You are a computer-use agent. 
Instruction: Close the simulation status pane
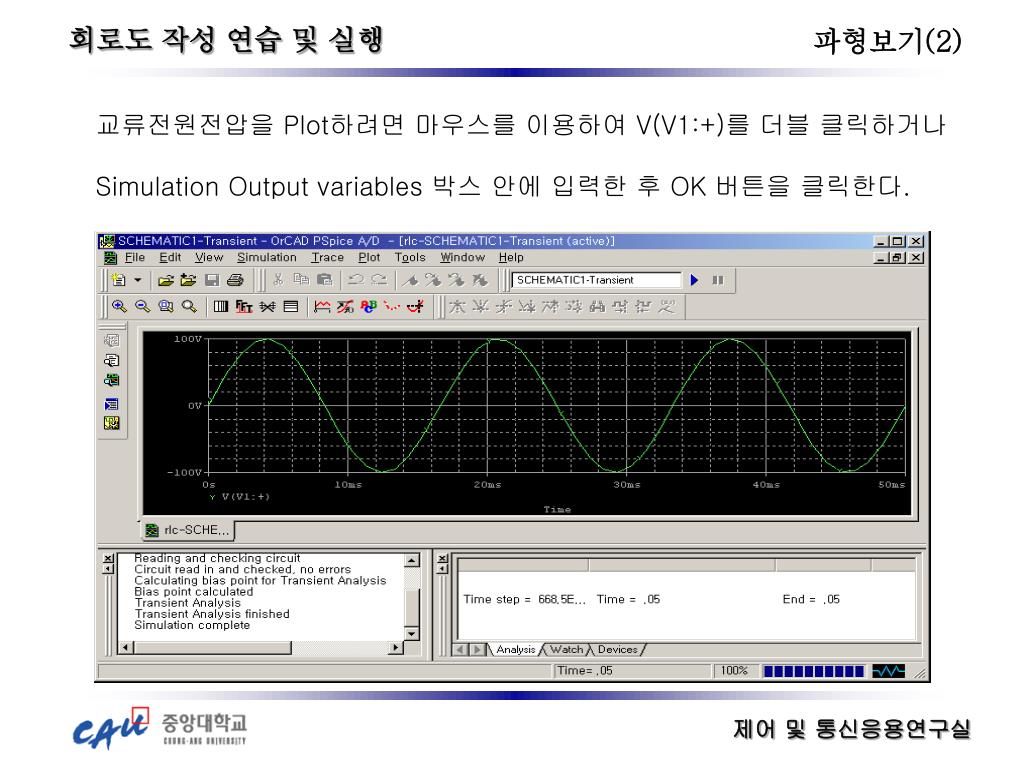[x=442, y=558]
